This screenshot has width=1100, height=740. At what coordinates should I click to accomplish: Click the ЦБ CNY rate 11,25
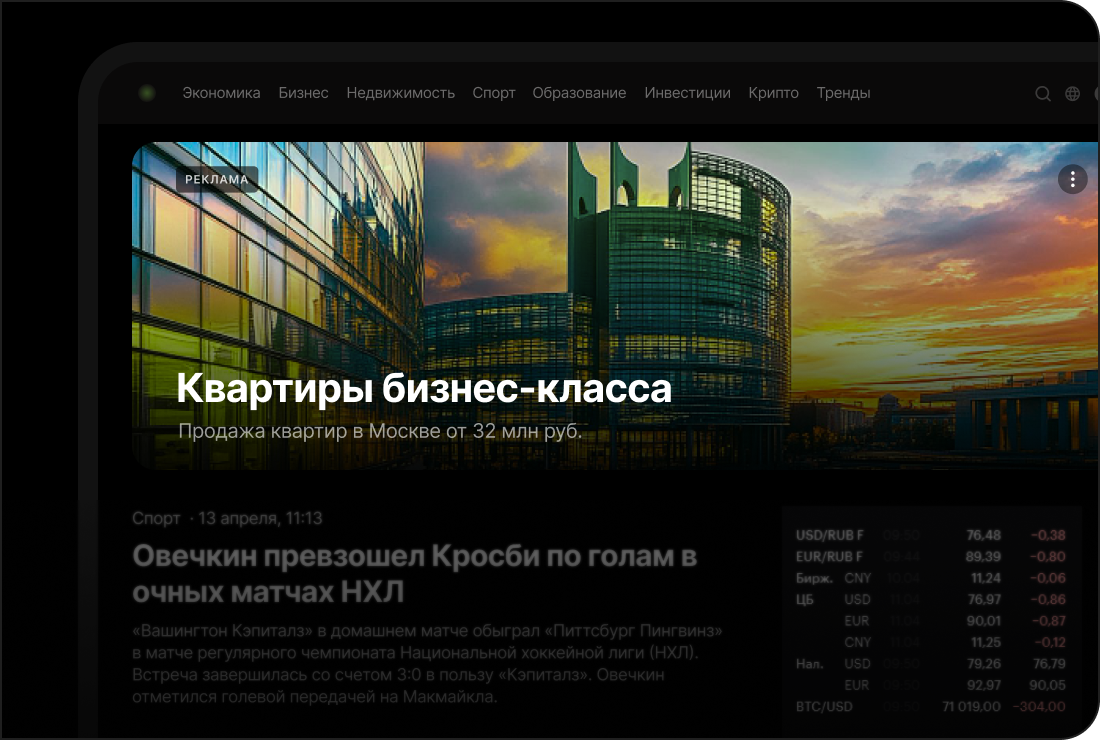coord(986,643)
